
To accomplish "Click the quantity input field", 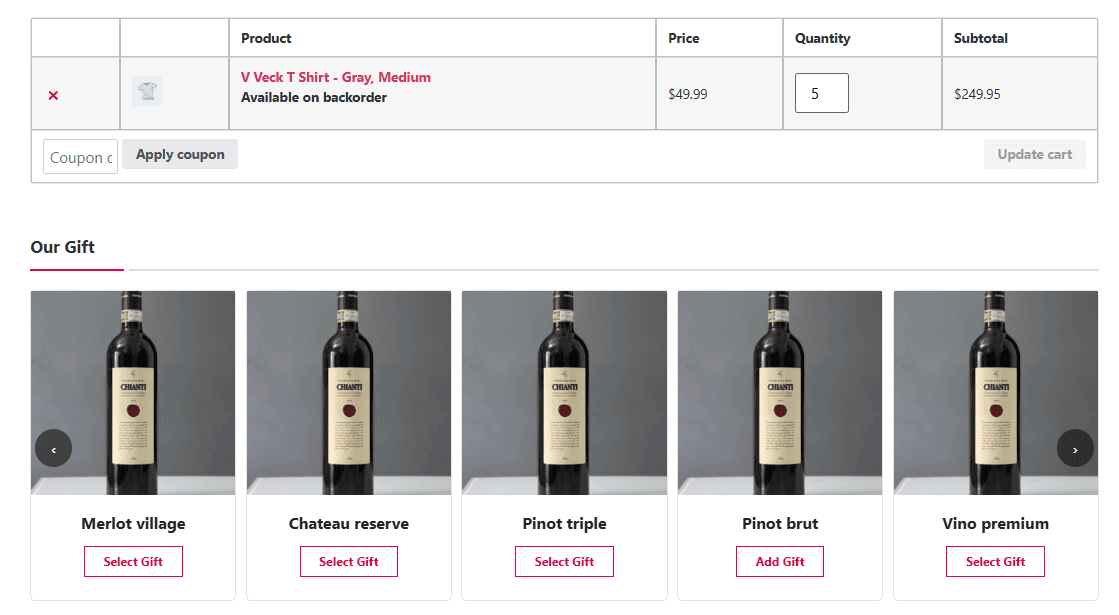I will [821, 93].
